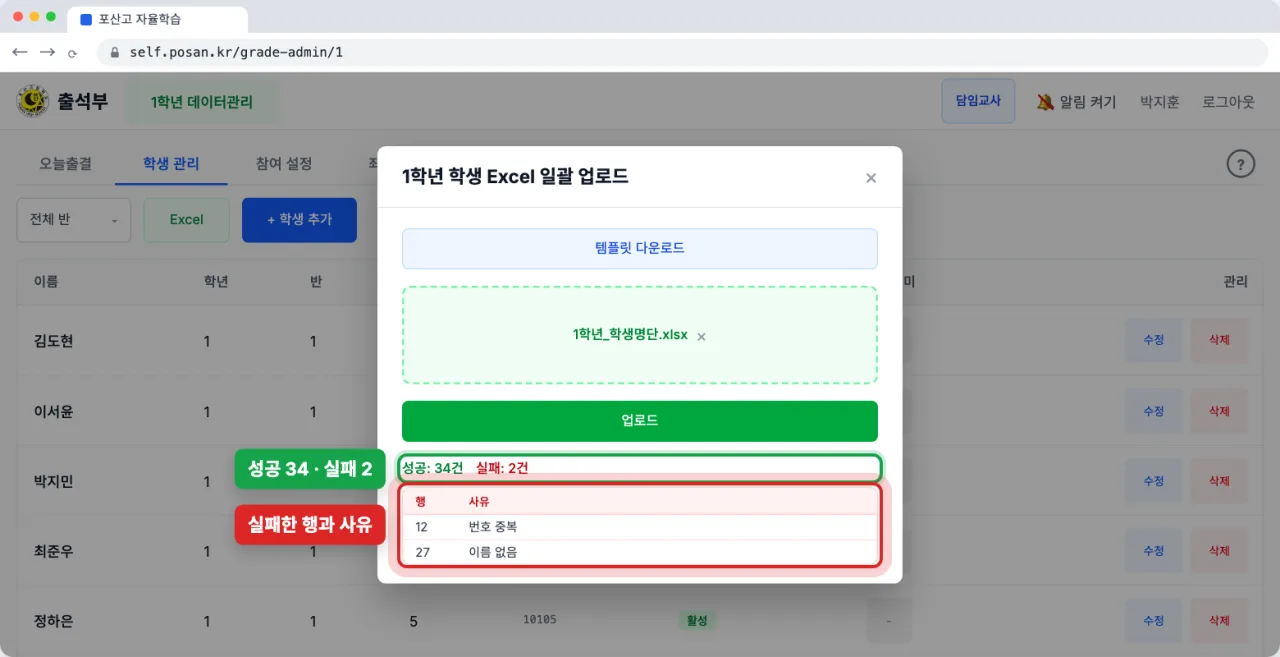Switch to the 오늘출결 tab
Viewport: 1280px width, 657px height.
(x=66, y=164)
